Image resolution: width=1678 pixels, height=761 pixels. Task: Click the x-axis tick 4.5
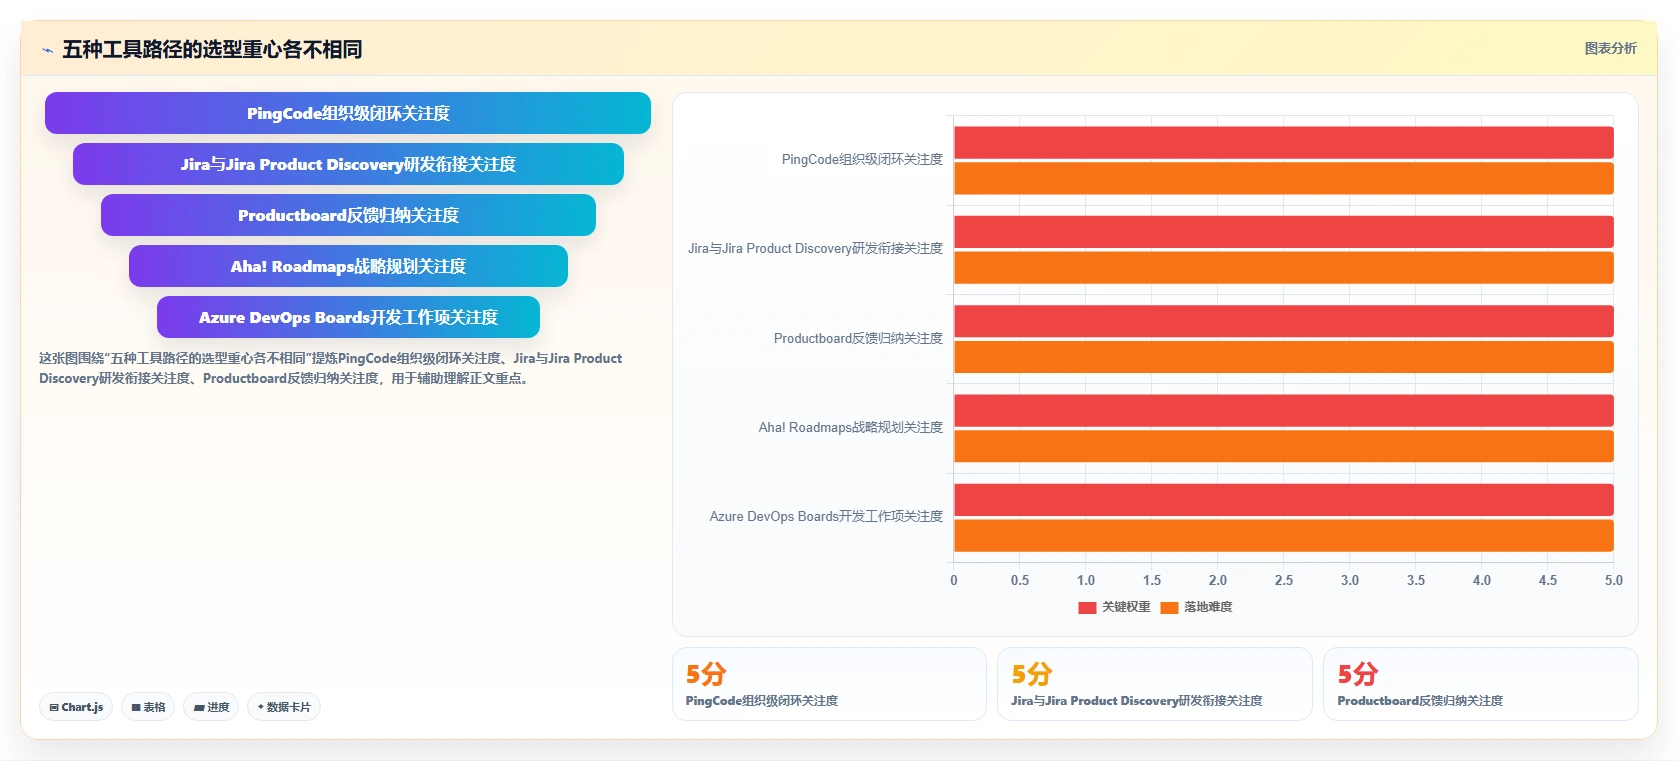1548,580
